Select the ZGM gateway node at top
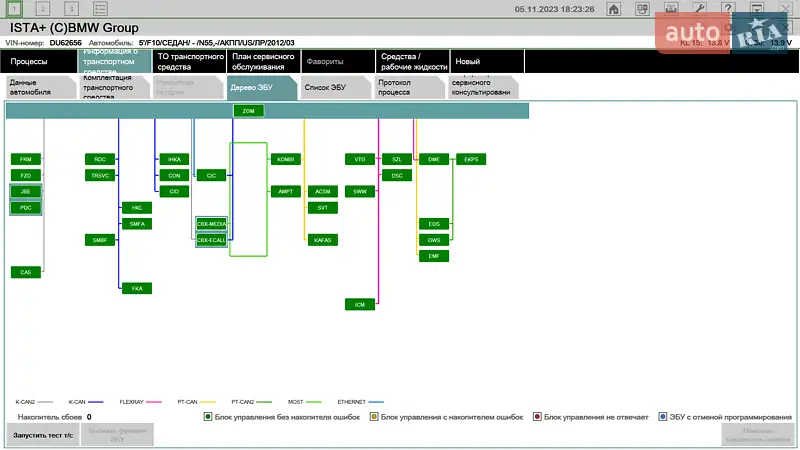Image resolution: width=800 pixels, height=450 pixels. (x=248, y=111)
